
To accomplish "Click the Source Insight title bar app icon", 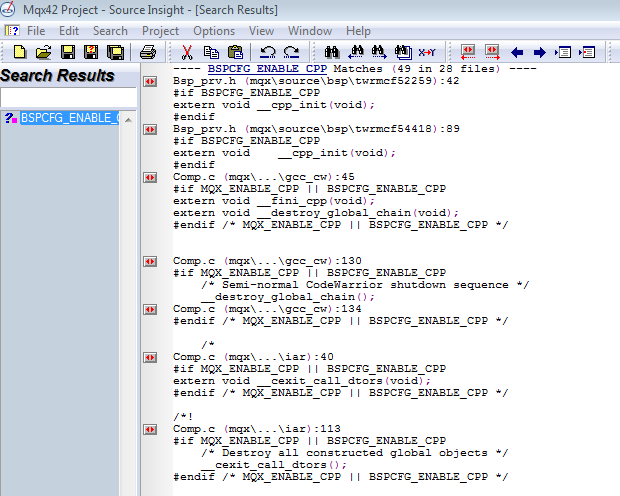I will pyautogui.click(x=8, y=9).
